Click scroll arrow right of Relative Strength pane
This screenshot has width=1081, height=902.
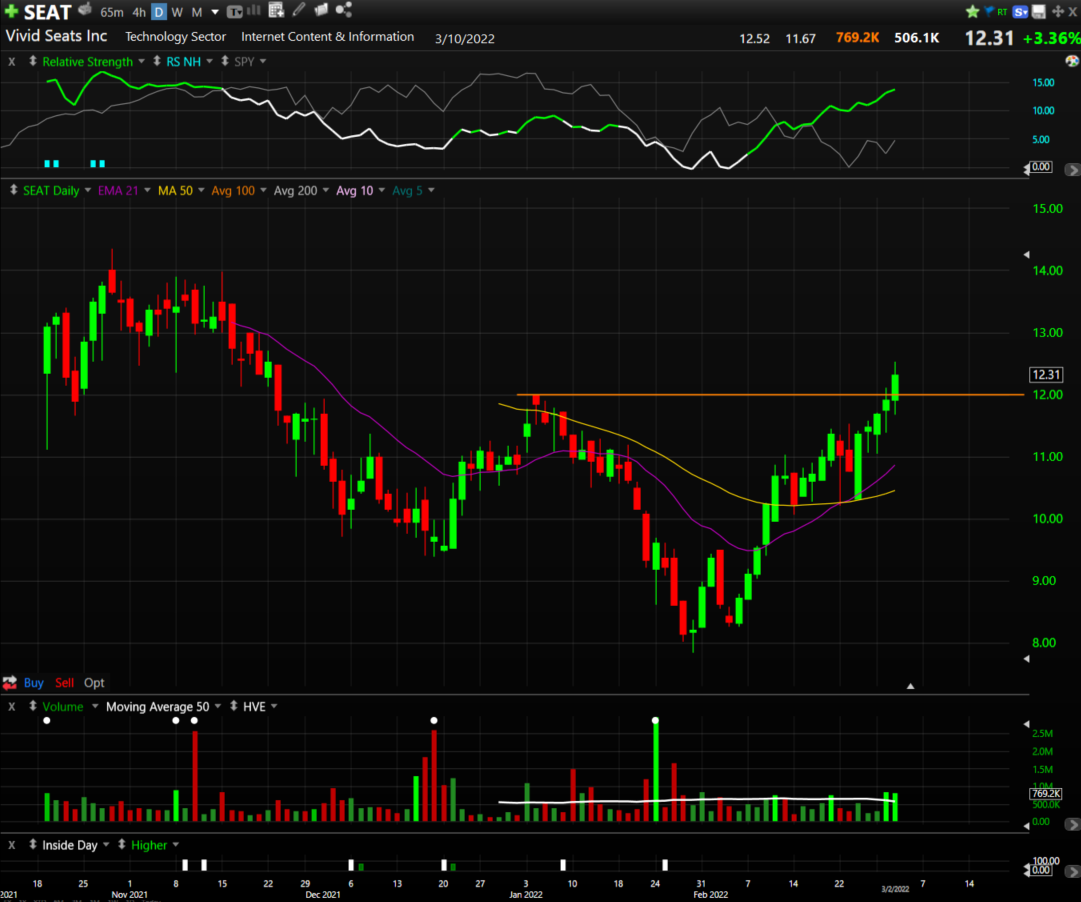click(1072, 170)
